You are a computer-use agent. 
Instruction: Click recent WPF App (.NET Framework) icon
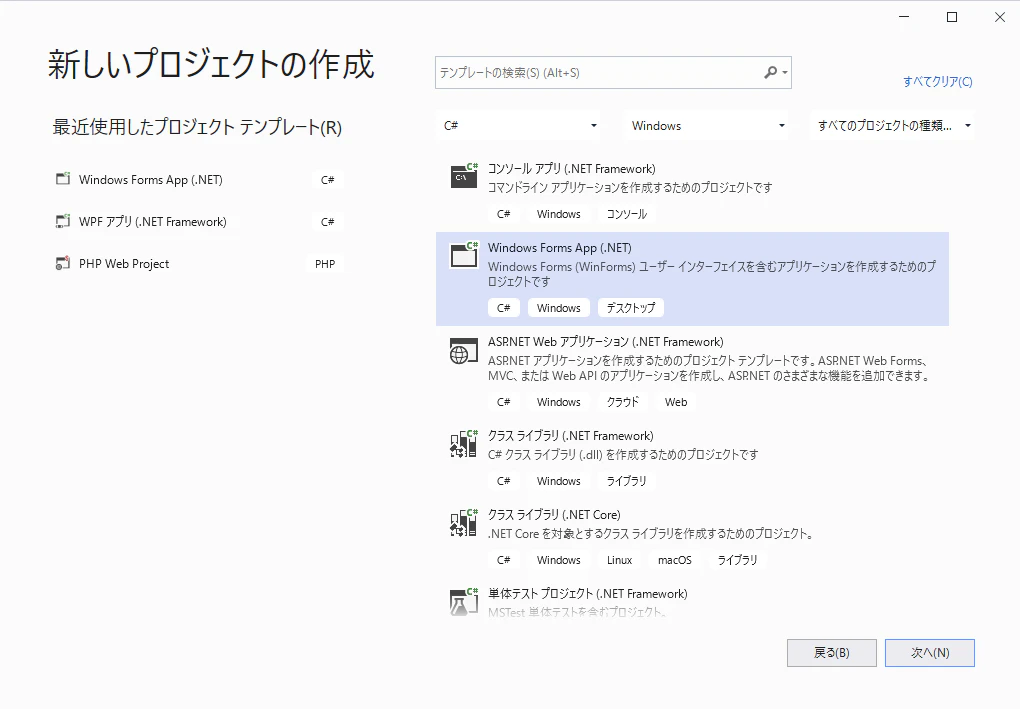click(x=62, y=221)
